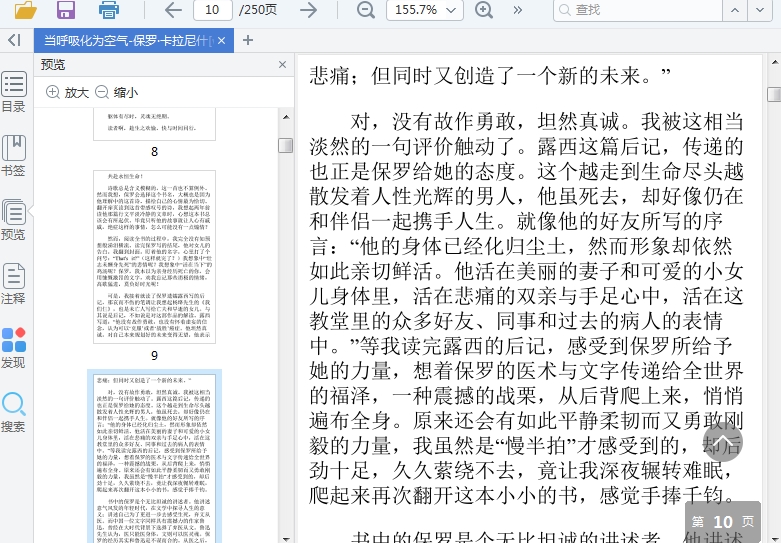Close the 当呼吸化为空气 document tab
This screenshot has height=543, width=781.
(x=222, y=40)
